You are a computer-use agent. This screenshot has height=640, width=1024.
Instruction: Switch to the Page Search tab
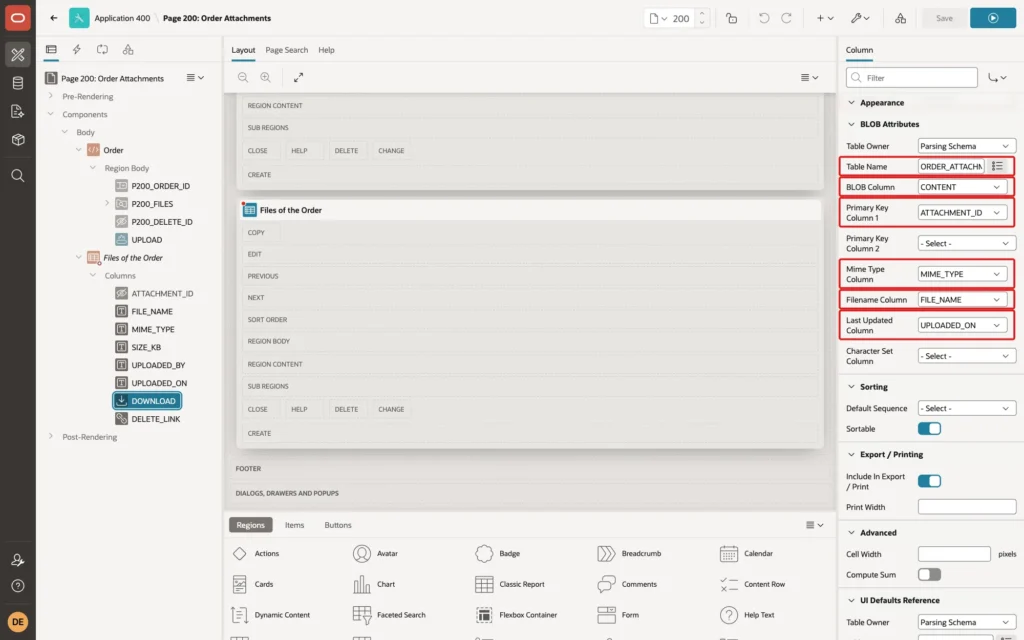click(286, 50)
